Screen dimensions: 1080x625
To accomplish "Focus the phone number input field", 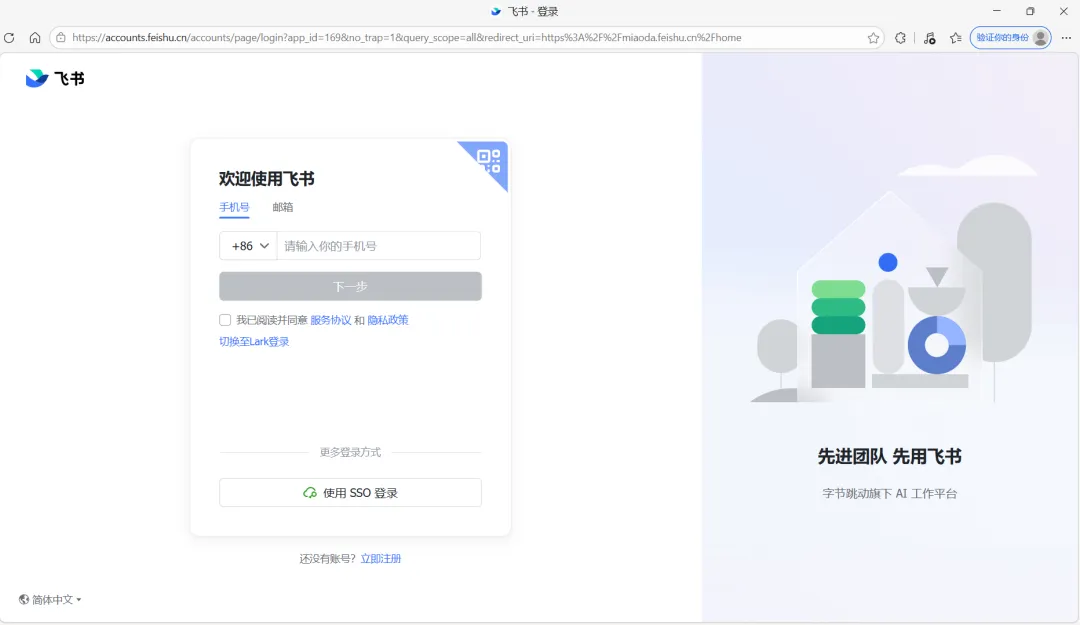I will coord(379,246).
